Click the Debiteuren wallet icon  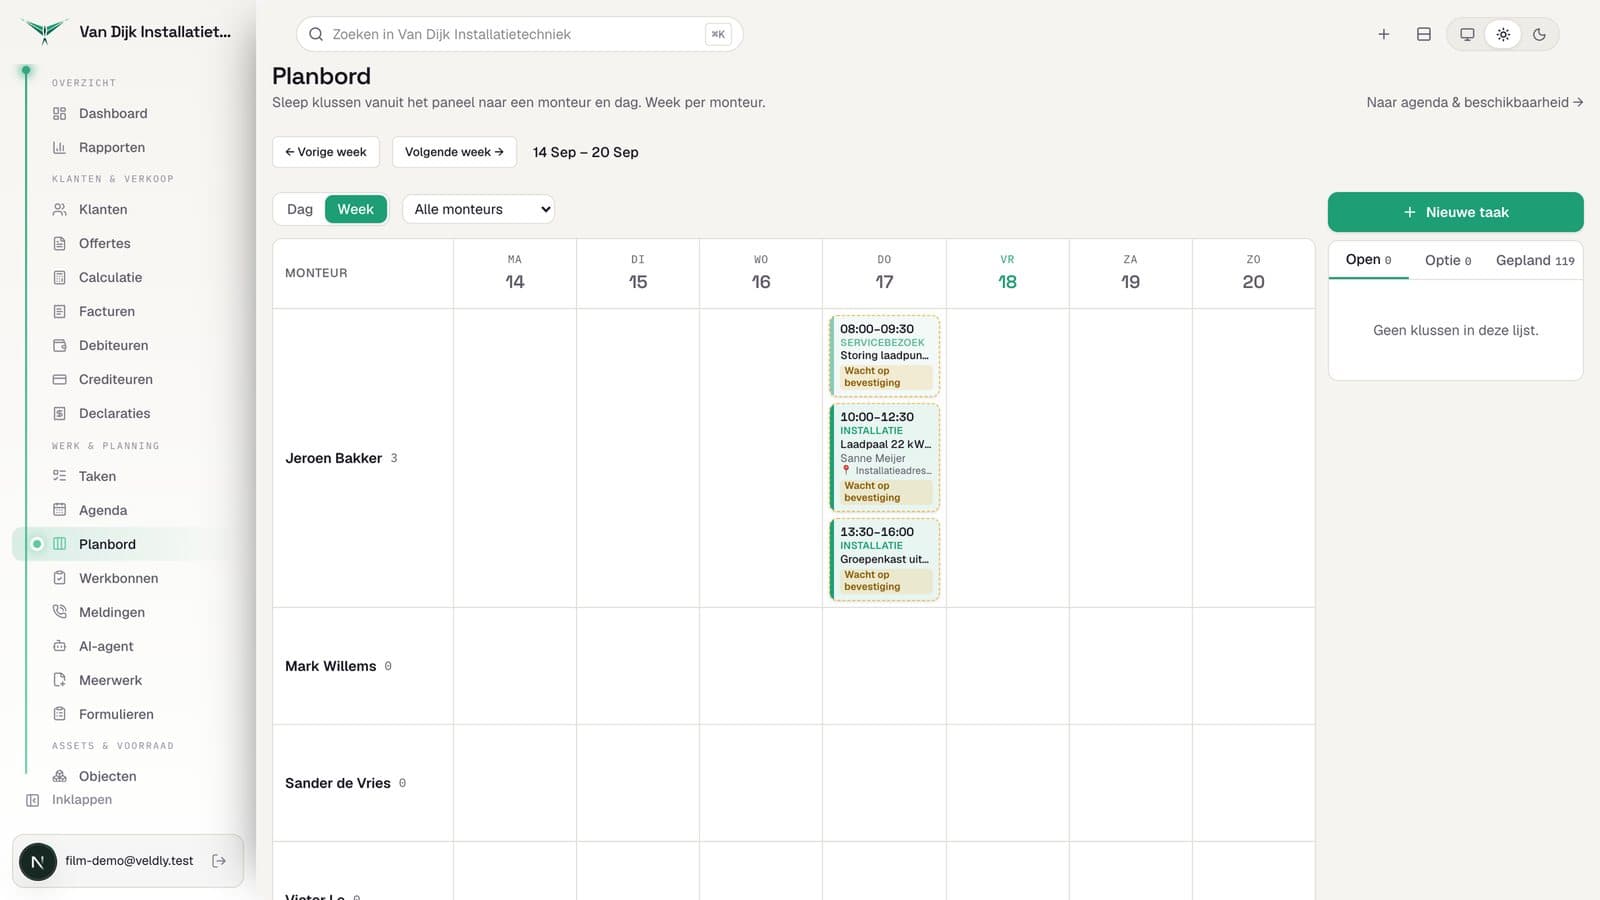(59, 346)
